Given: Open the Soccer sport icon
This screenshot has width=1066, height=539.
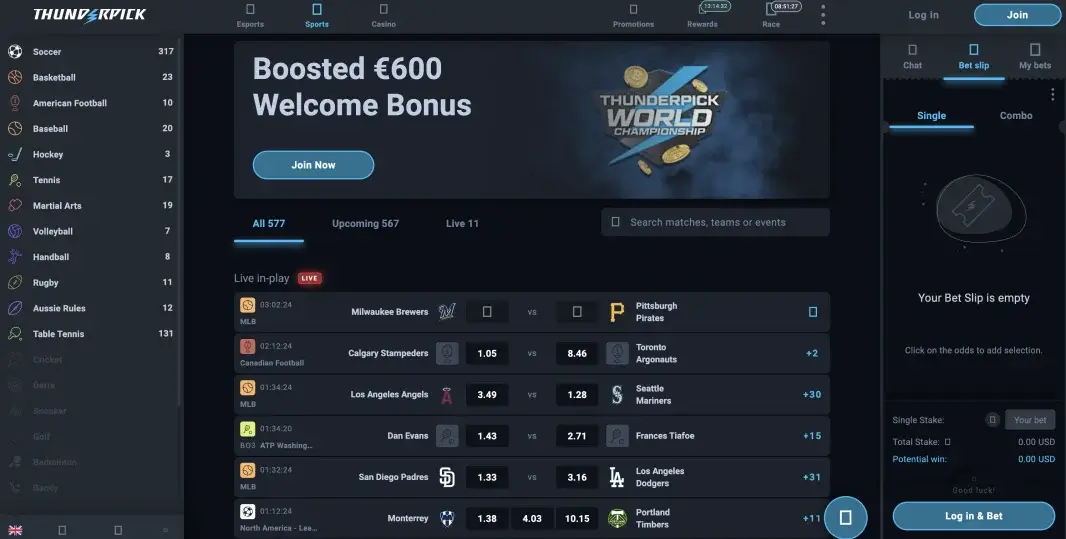Looking at the screenshot, I should pyautogui.click(x=15, y=52).
